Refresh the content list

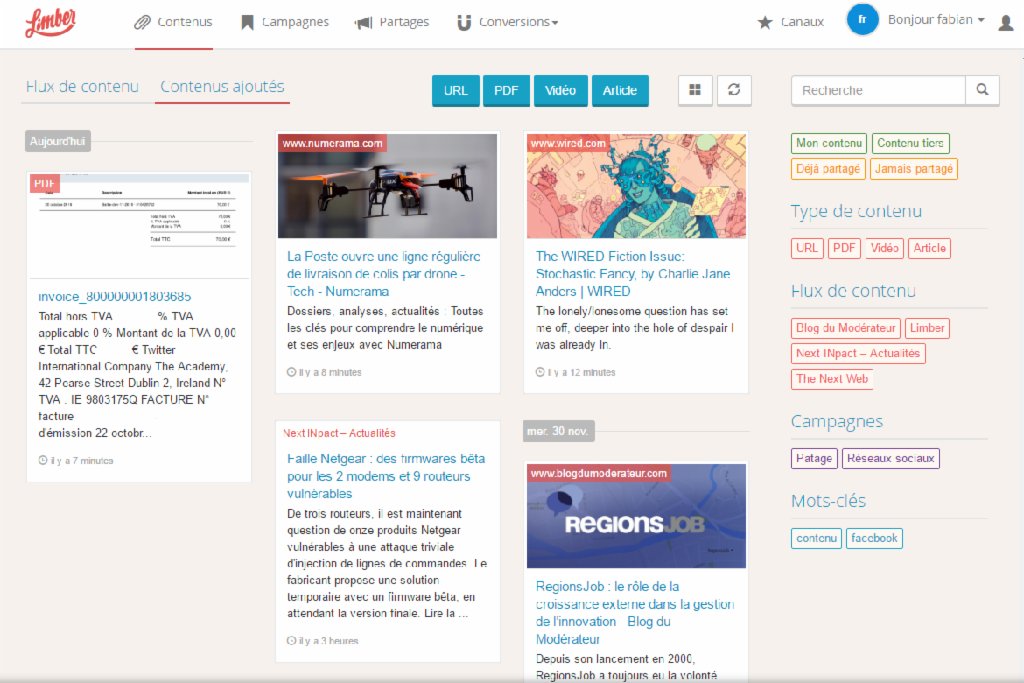734,90
